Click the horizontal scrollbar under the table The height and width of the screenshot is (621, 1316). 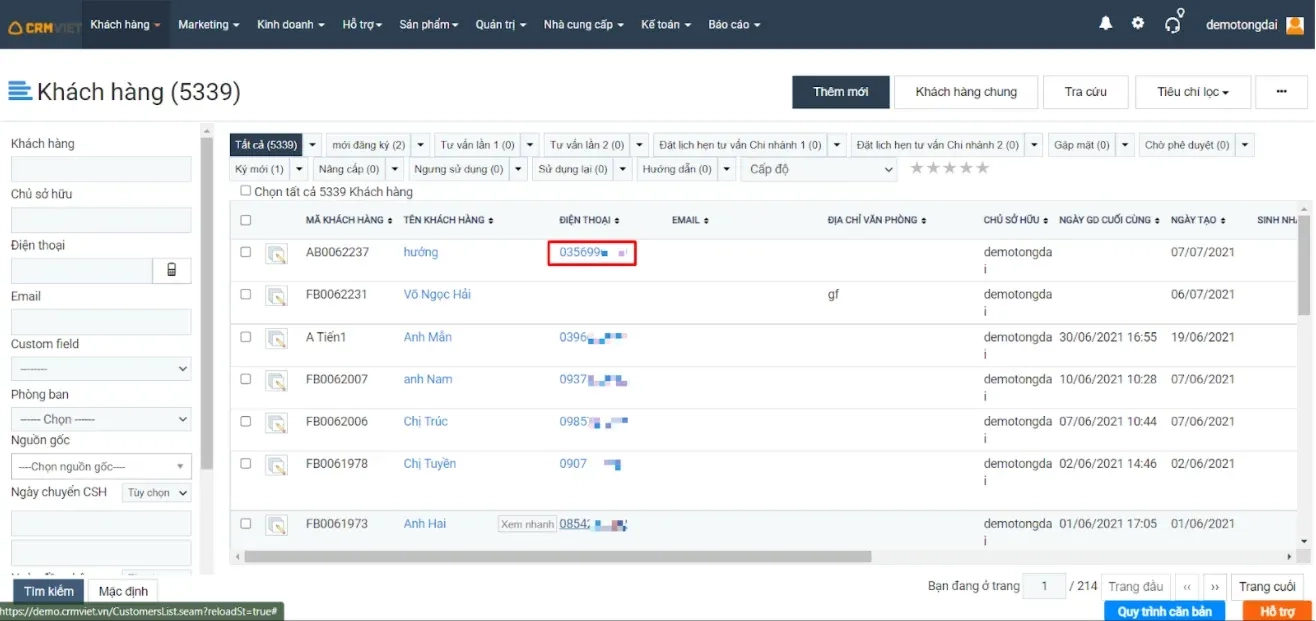558,557
